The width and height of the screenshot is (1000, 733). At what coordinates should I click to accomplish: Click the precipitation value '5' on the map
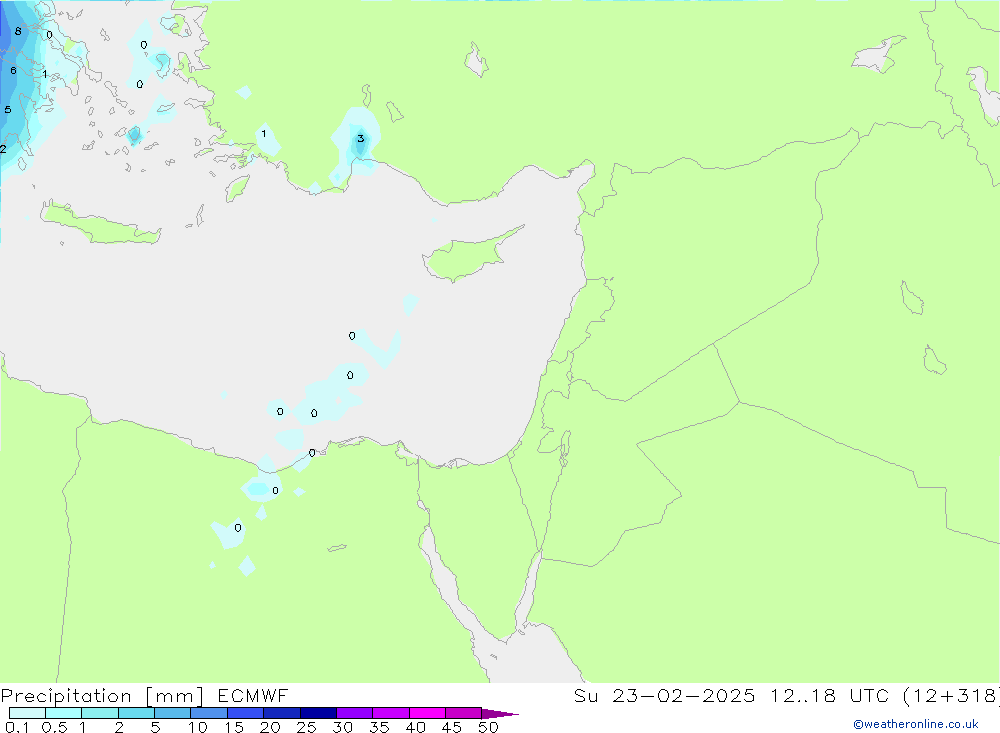click(8, 110)
